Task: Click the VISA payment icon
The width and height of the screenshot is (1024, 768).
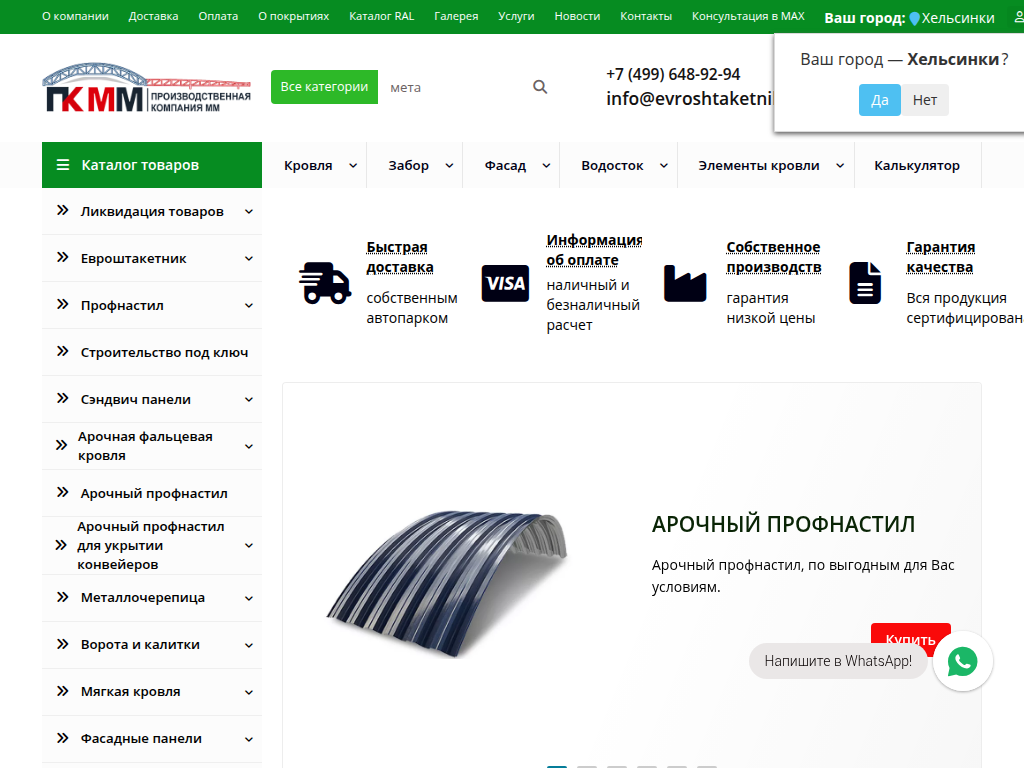Action: 505,283
